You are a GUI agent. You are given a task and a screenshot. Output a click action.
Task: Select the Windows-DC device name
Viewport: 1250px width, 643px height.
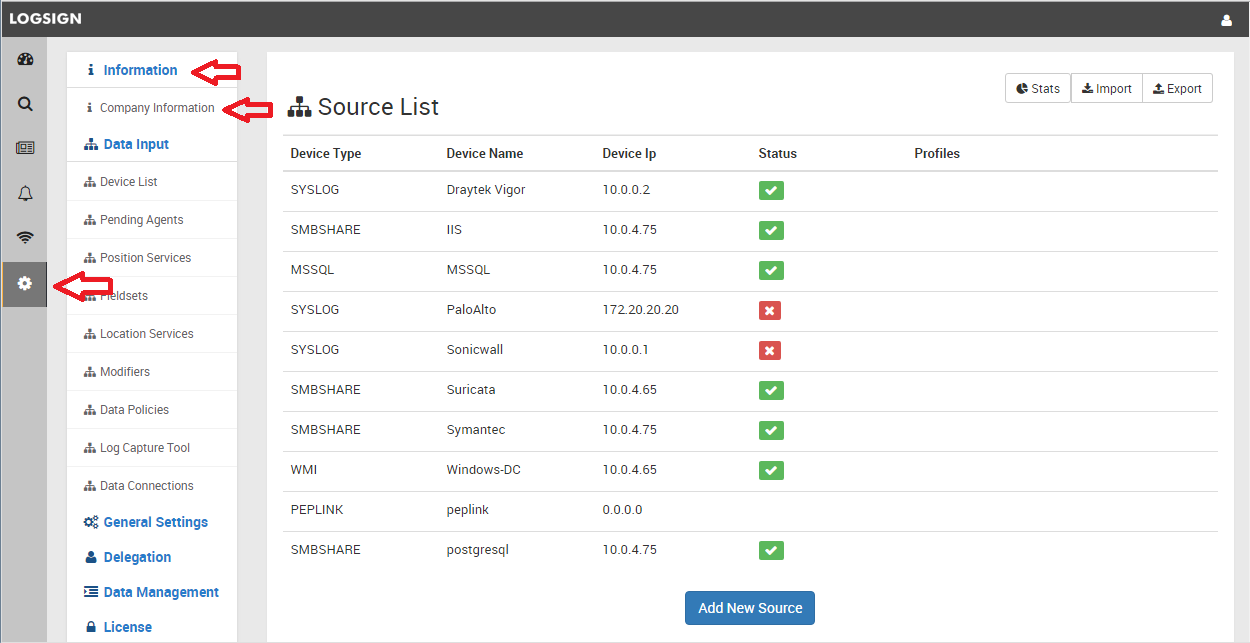(483, 470)
